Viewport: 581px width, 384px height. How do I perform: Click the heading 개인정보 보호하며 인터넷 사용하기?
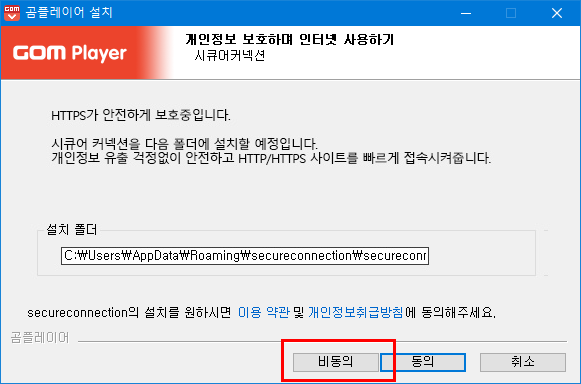[x=289, y=39]
